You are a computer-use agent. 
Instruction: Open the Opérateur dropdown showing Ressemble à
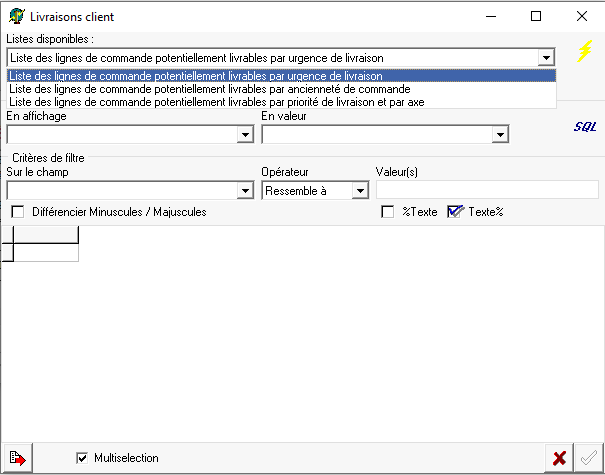coord(359,190)
